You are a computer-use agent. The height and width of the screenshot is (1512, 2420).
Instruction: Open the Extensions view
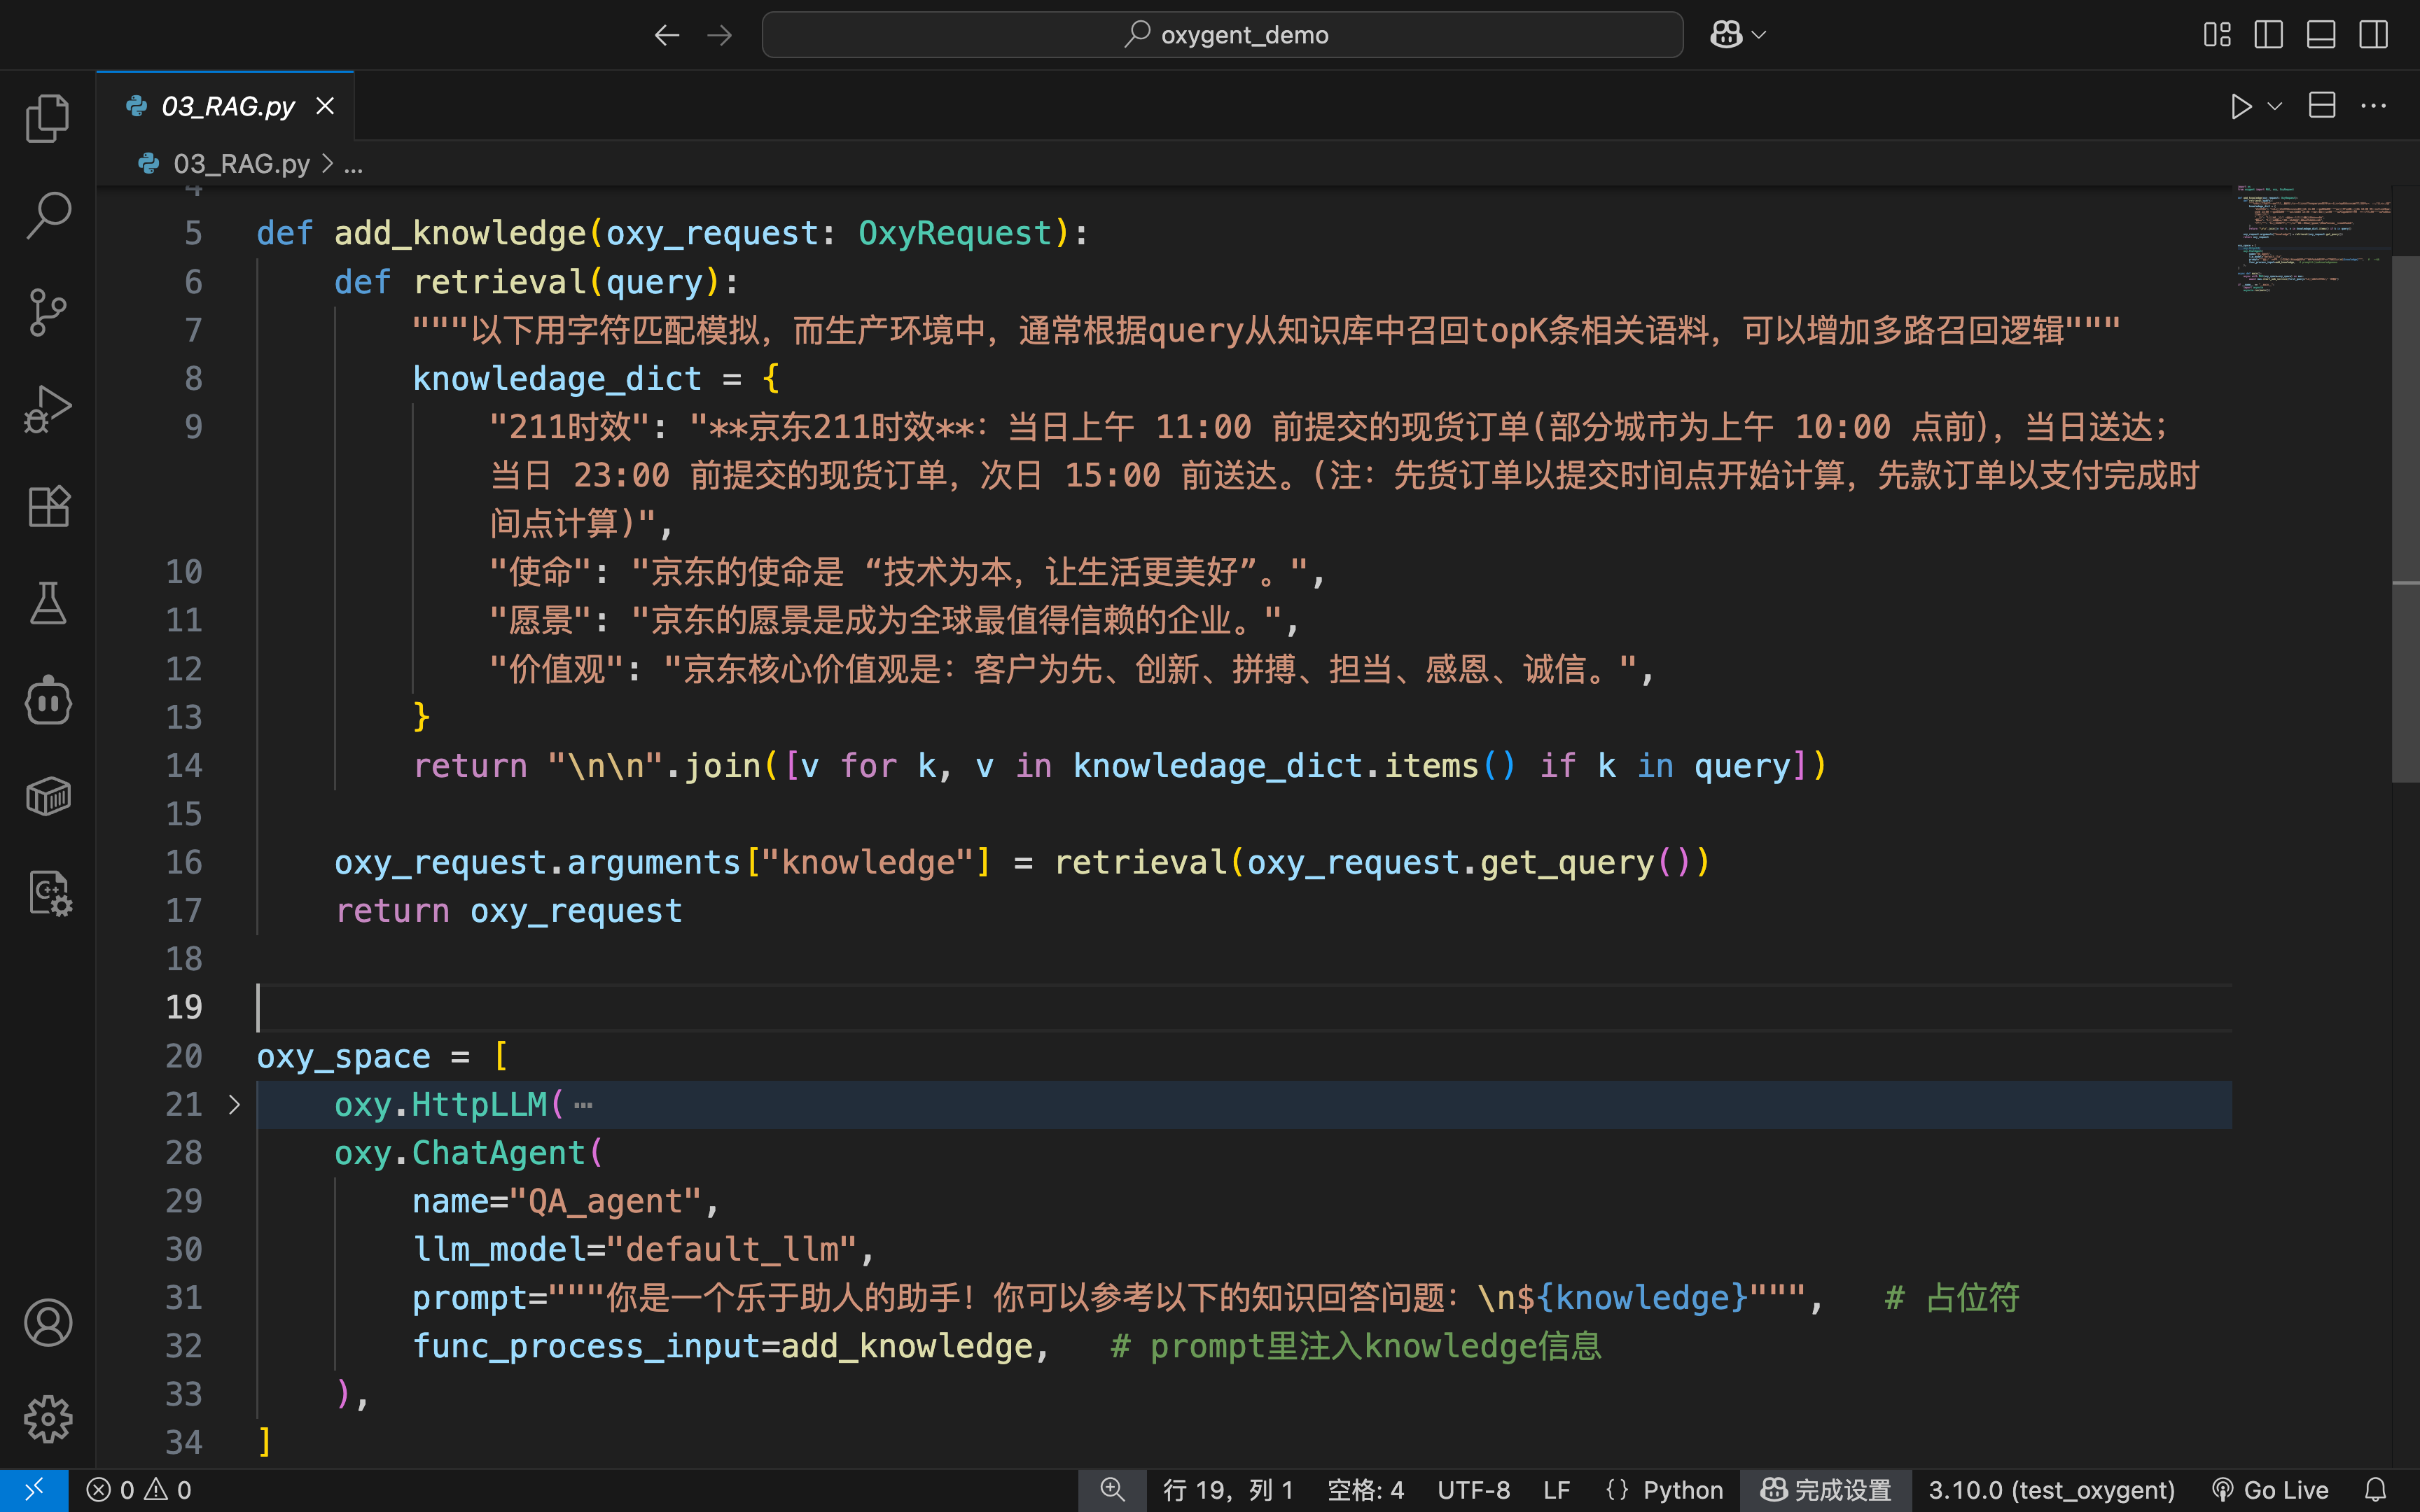pos(47,506)
